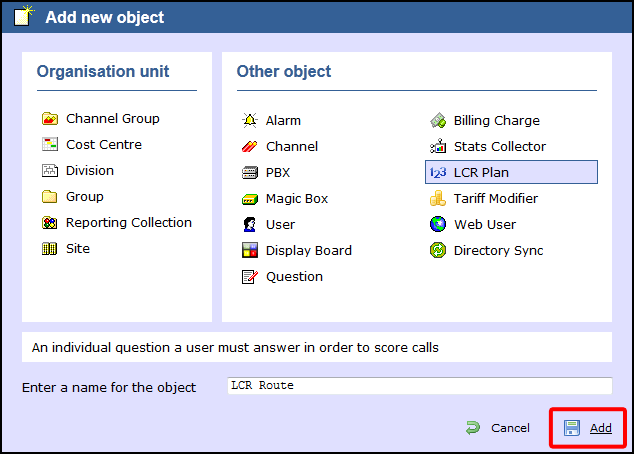Choose Site as the object type
The image size is (634, 454).
77,249
